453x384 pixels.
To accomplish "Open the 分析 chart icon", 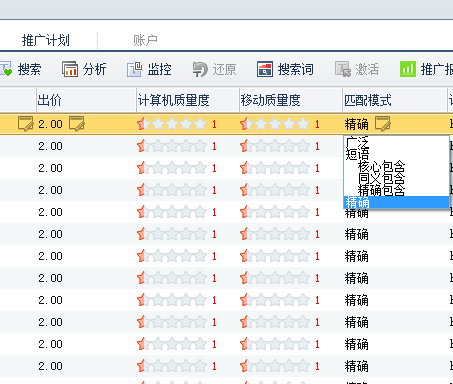I will pos(70,69).
